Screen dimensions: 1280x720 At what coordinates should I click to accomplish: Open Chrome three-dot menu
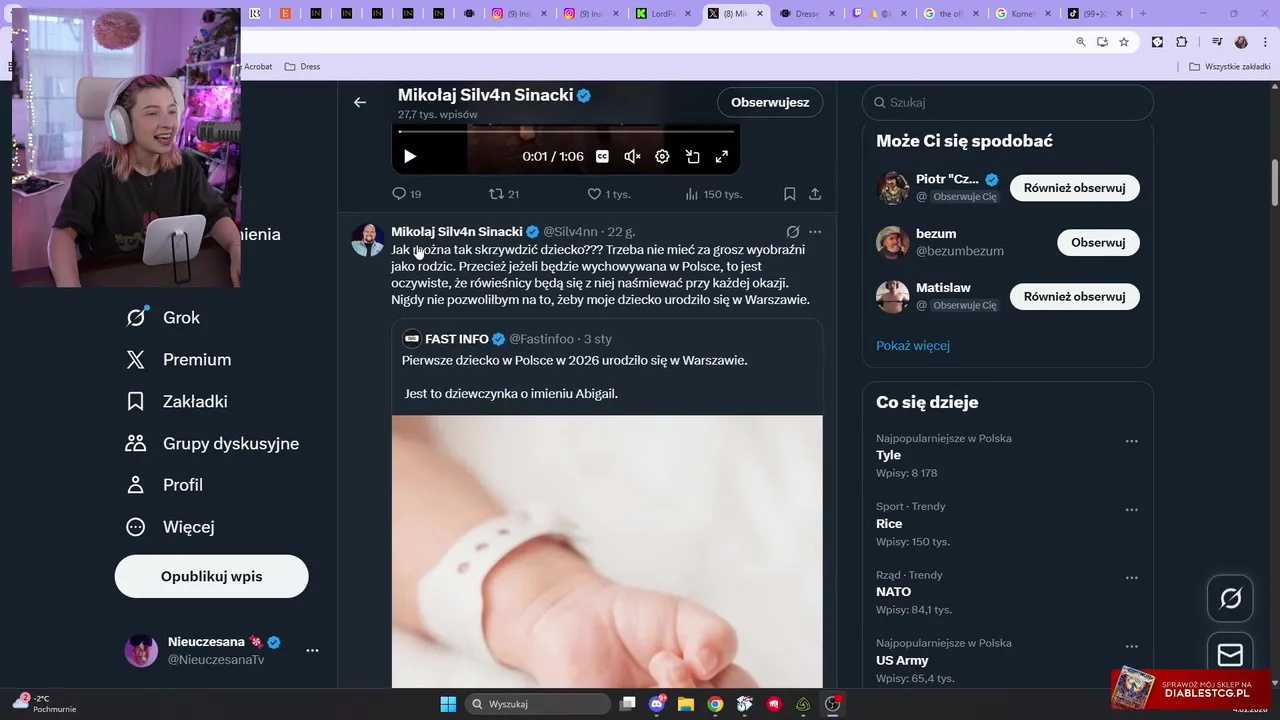[1265, 42]
